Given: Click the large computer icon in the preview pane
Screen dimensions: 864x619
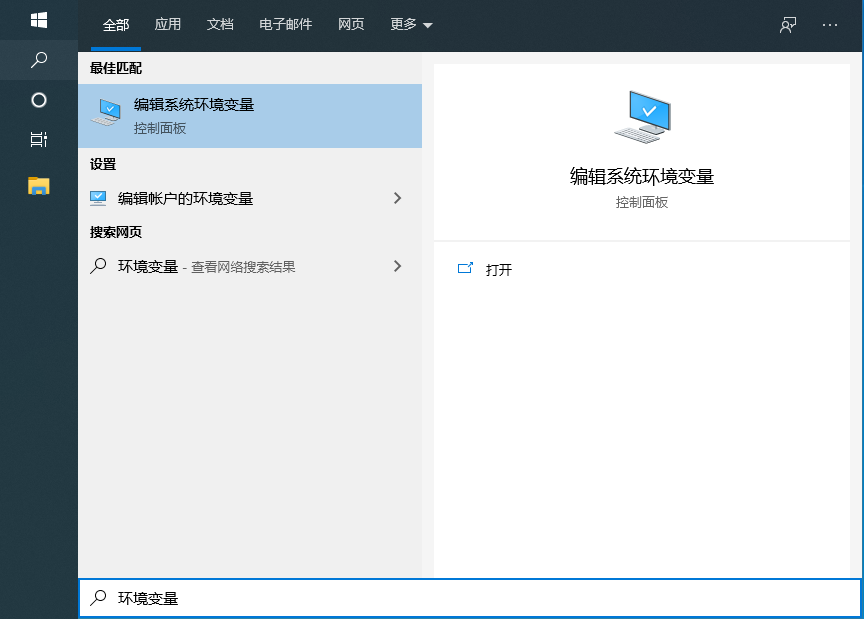Looking at the screenshot, I should click(x=642, y=117).
